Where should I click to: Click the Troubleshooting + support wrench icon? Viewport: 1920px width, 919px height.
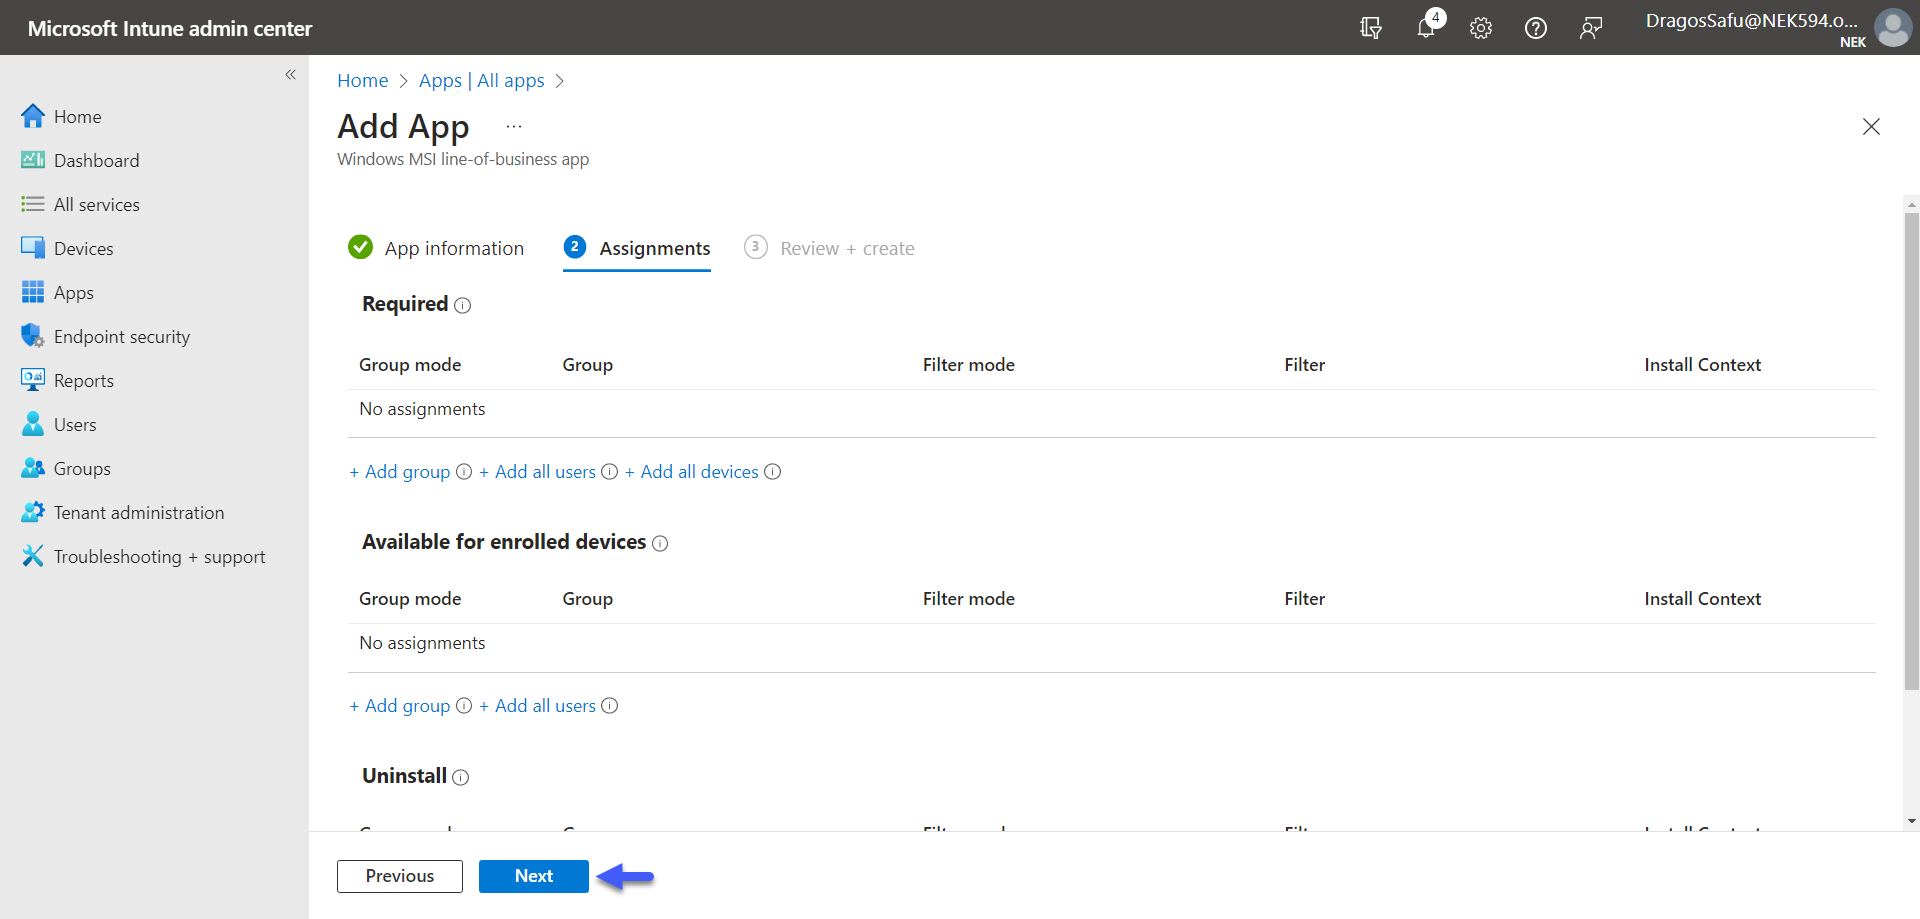coord(33,556)
